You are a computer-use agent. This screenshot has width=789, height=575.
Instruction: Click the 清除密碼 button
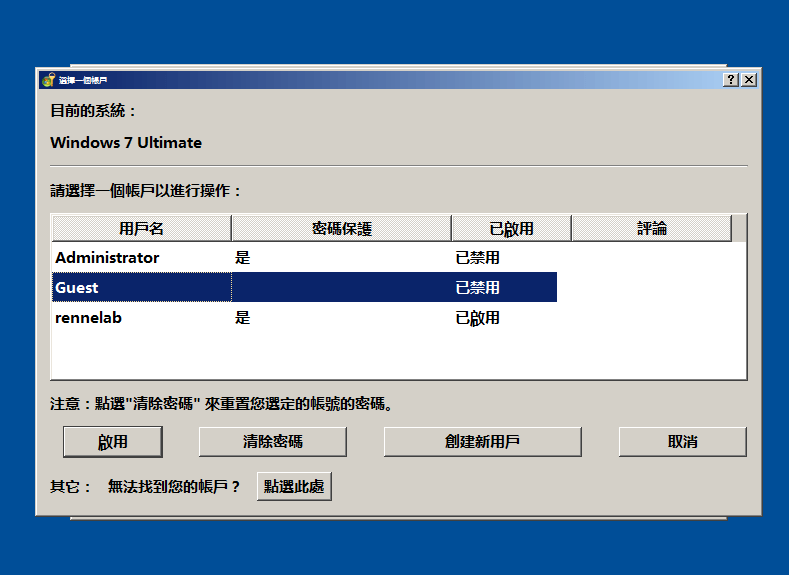(x=273, y=442)
